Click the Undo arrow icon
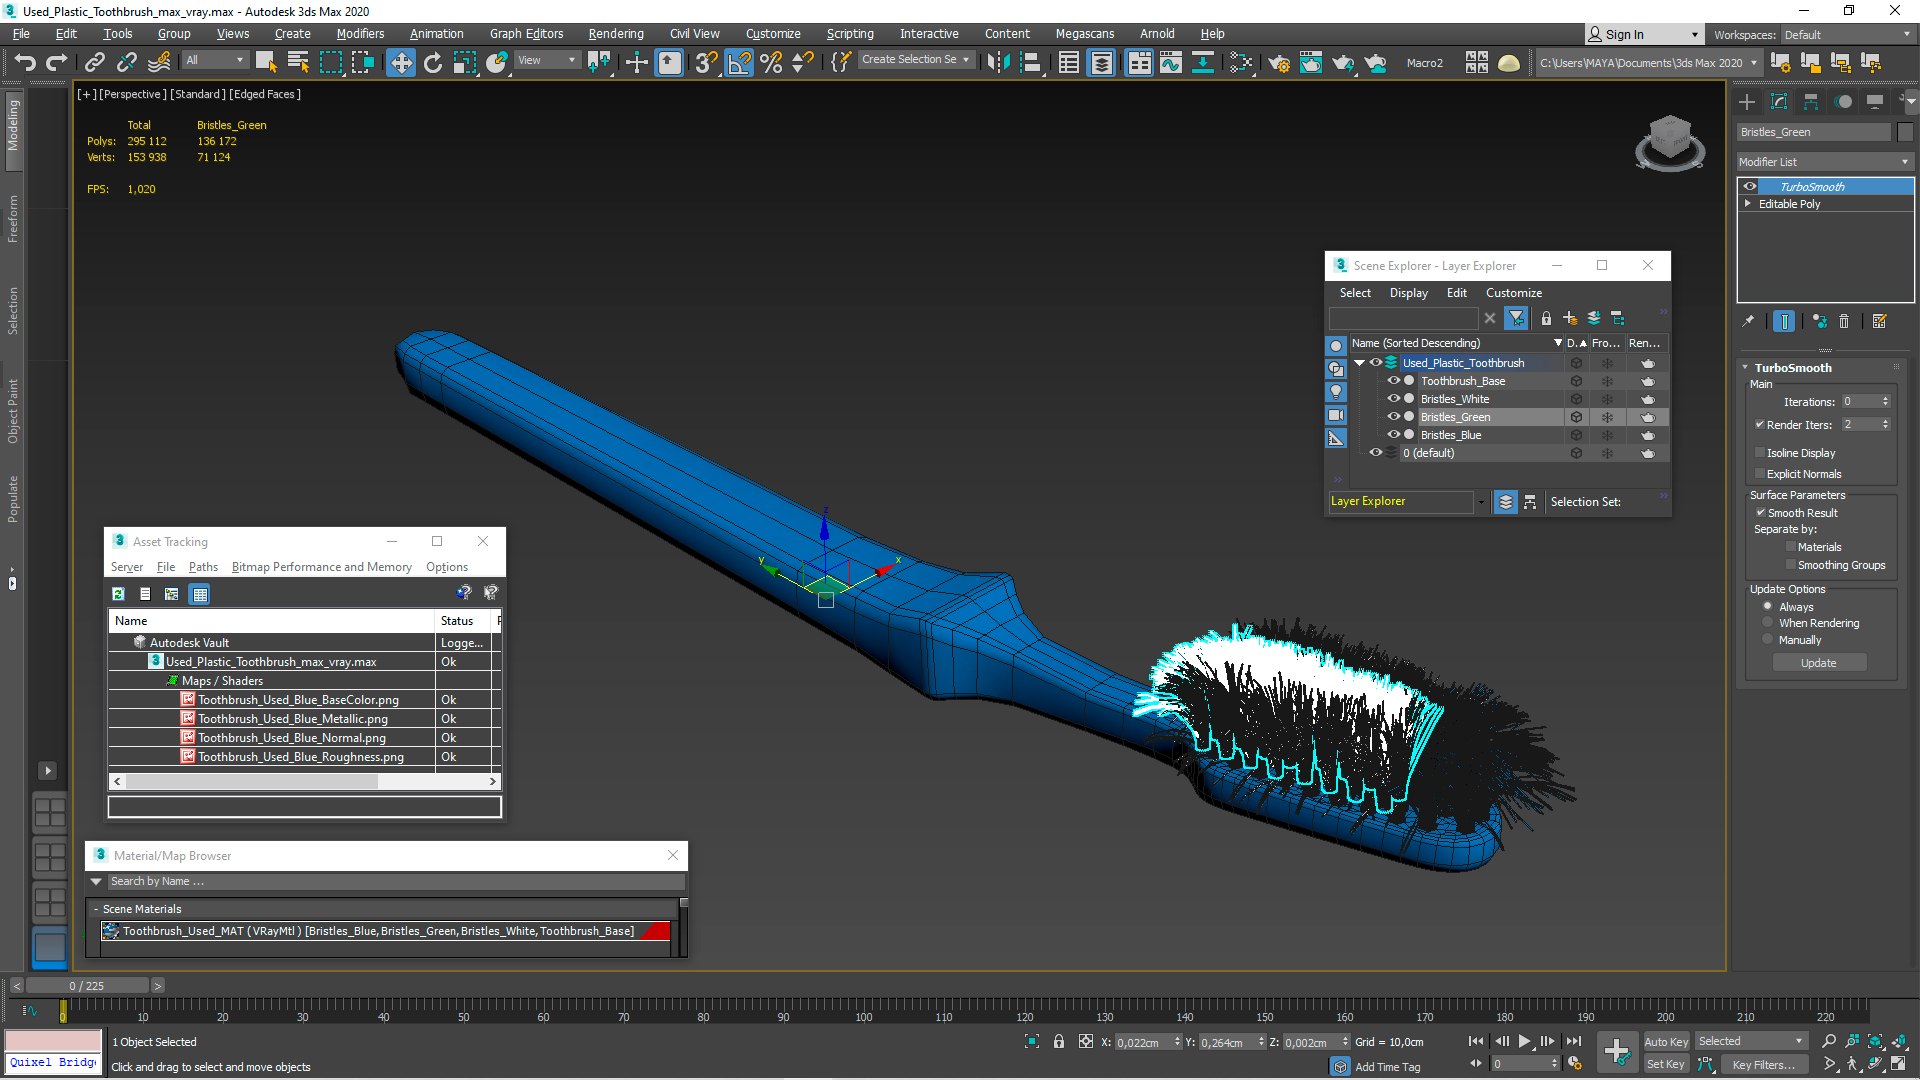1920x1080 pixels. click(24, 62)
